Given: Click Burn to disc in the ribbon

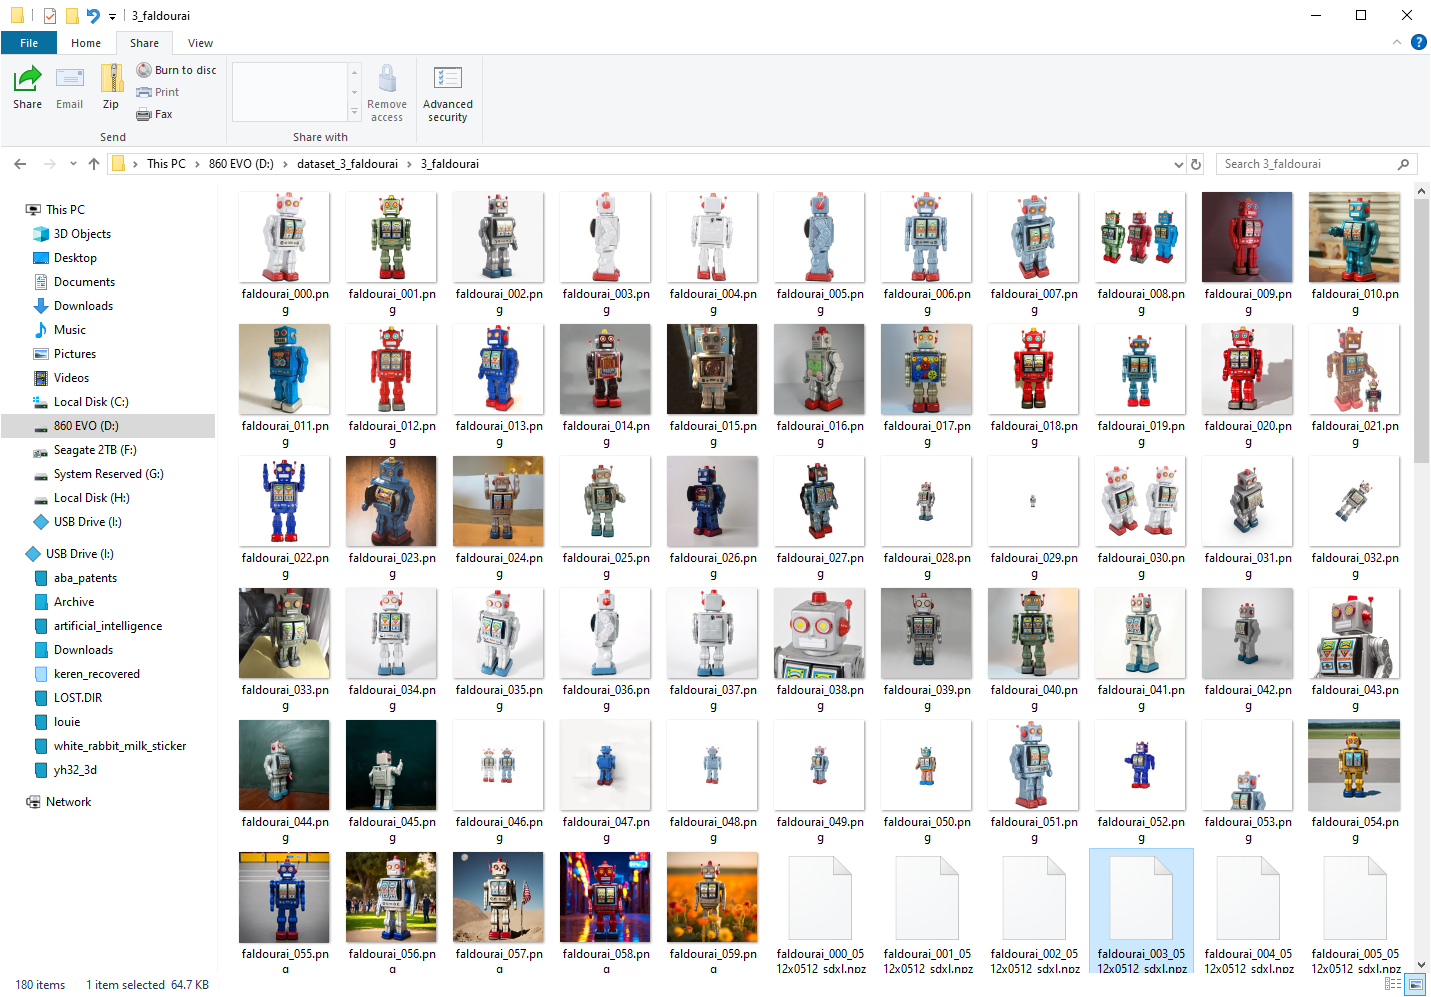Looking at the screenshot, I should click(x=177, y=70).
